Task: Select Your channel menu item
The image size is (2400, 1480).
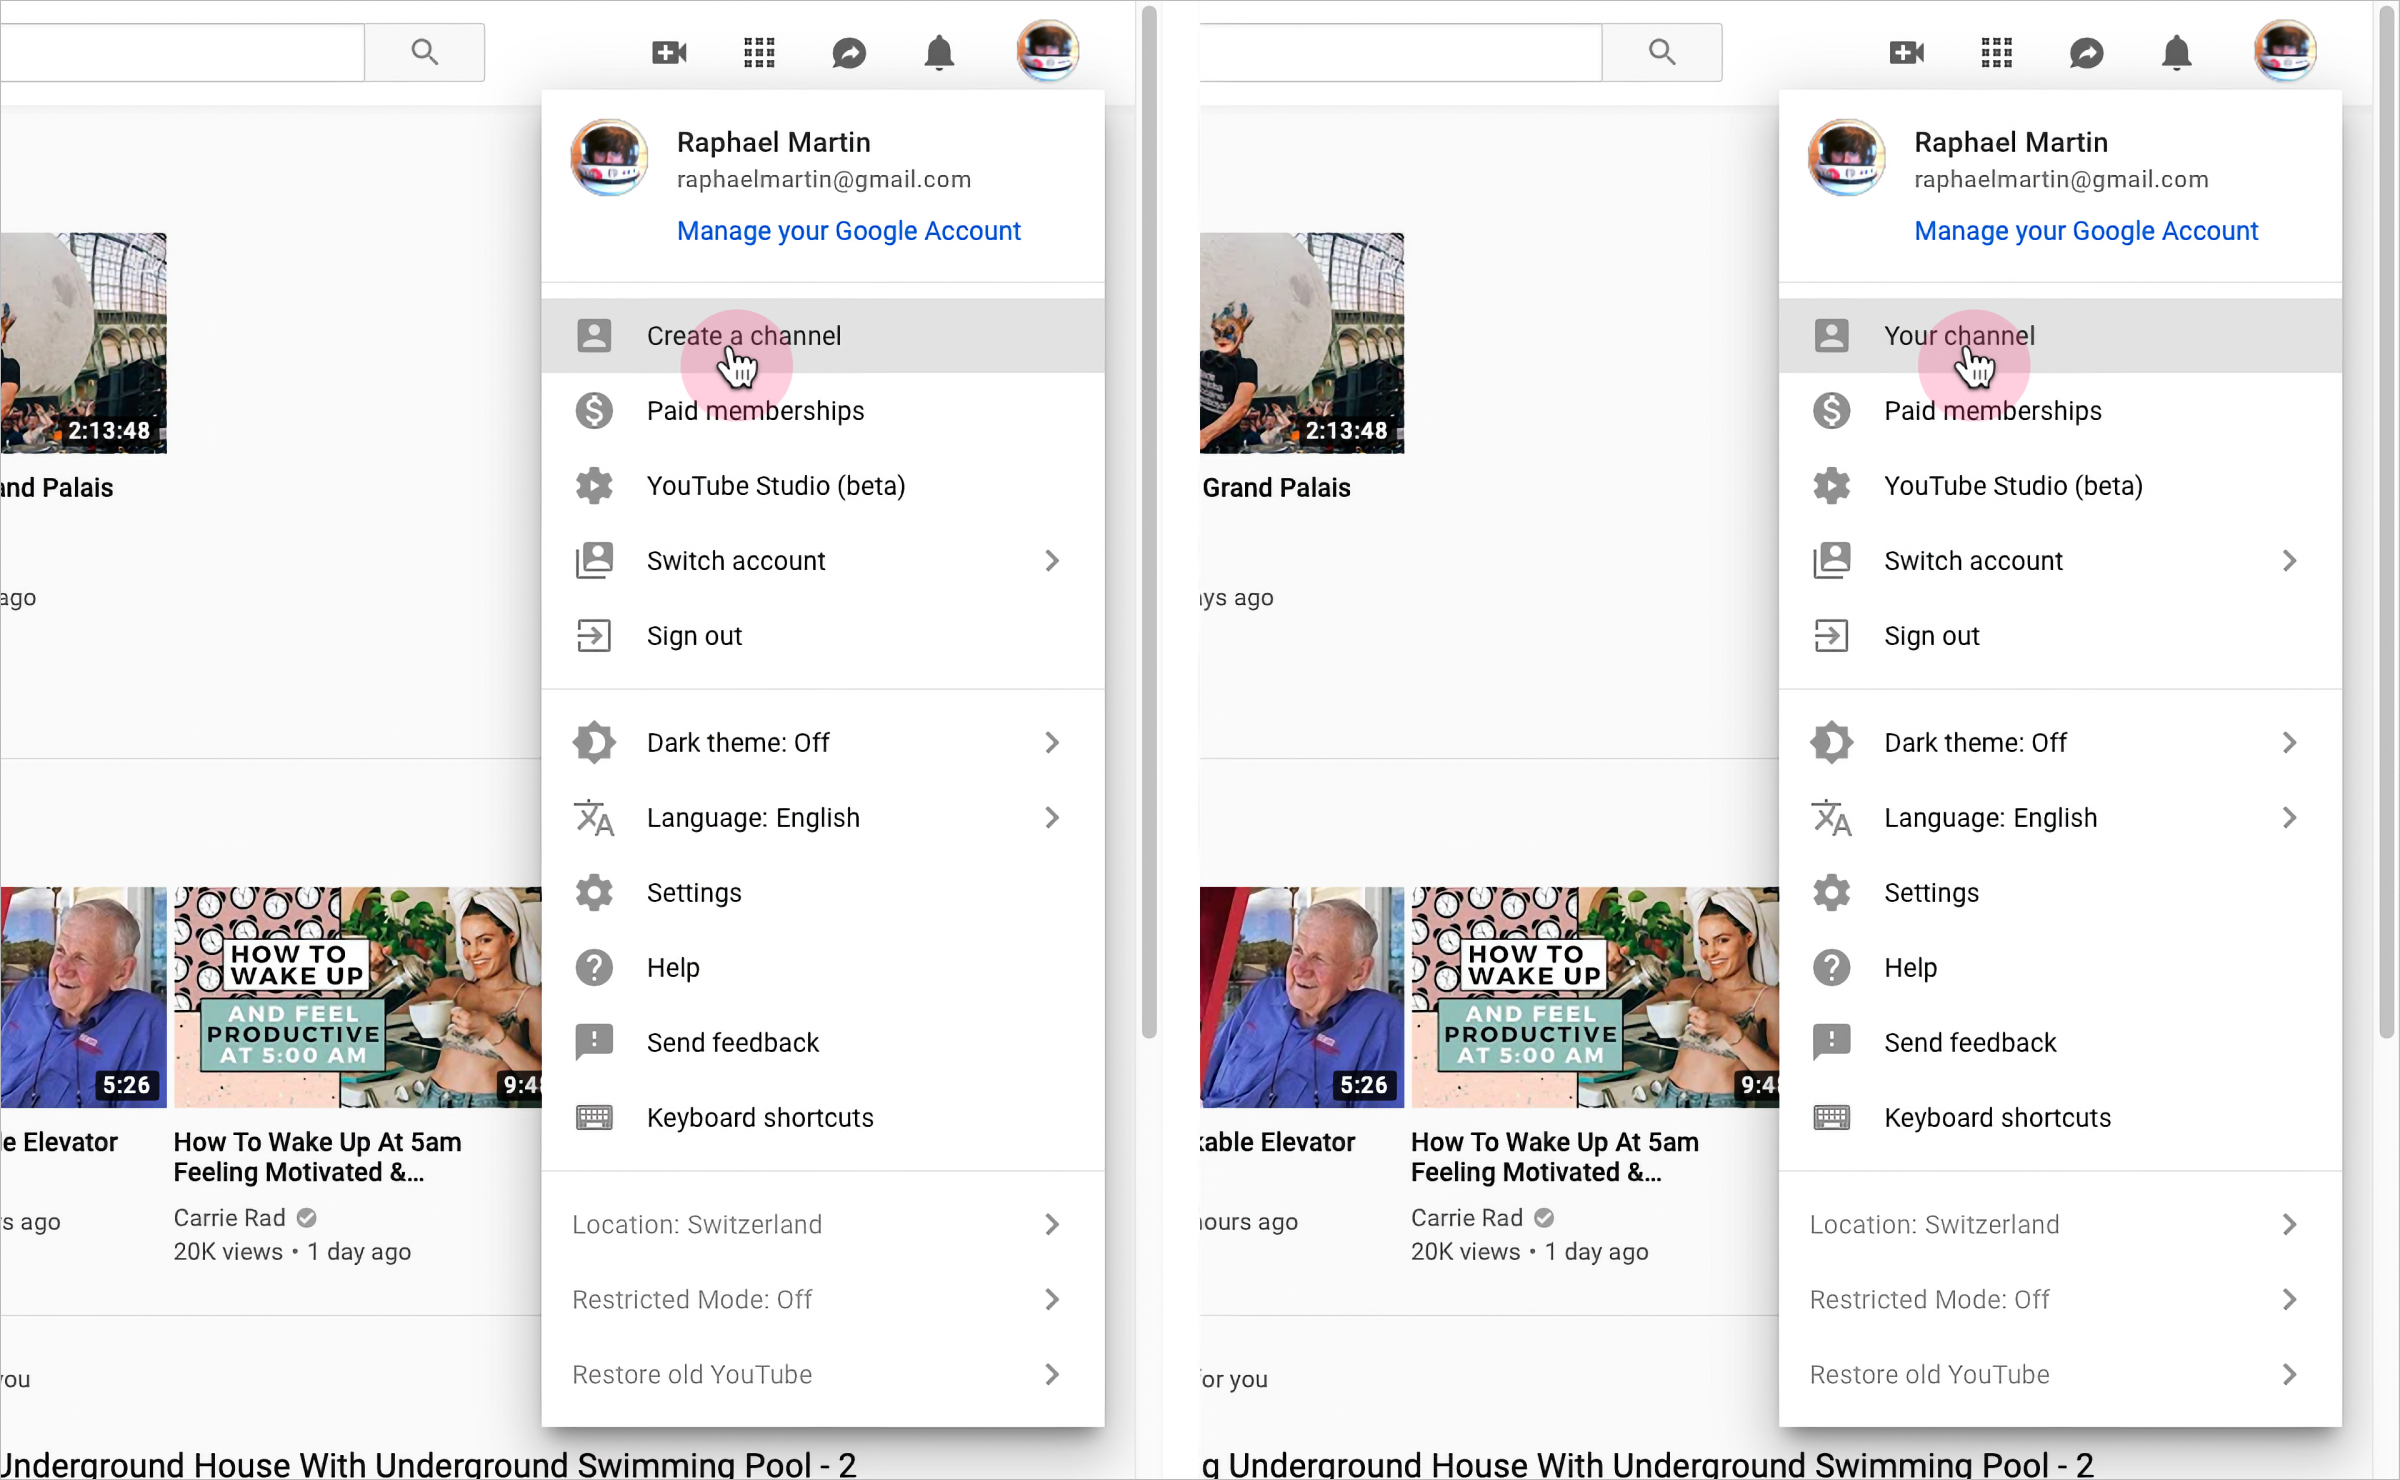Action: [x=2060, y=336]
